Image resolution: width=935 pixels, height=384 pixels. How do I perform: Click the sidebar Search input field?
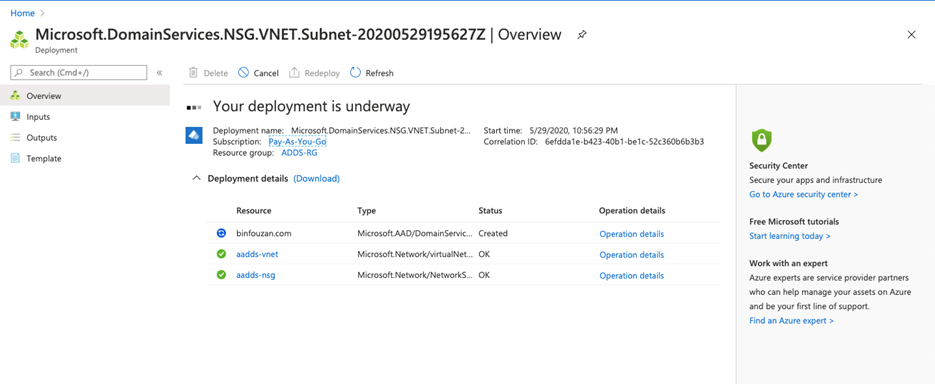click(x=79, y=73)
